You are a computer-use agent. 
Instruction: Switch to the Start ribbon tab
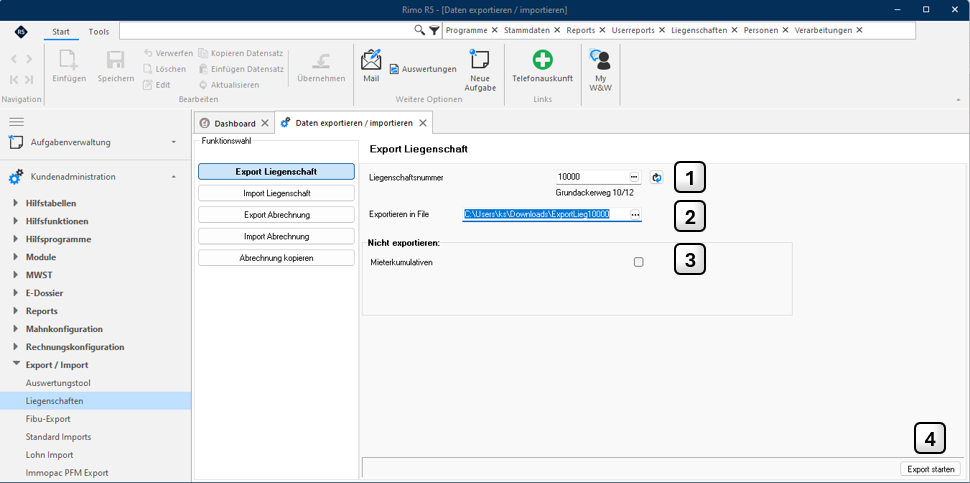(x=61, y=32)
